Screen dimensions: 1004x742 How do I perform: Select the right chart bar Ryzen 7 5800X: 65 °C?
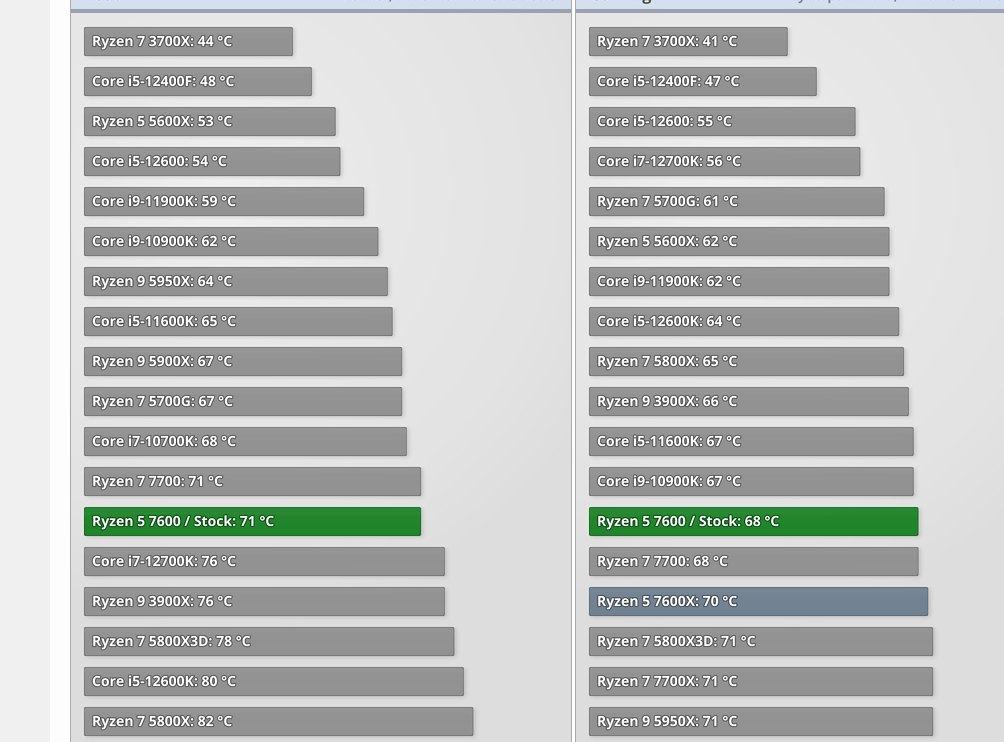coord(746,361)
